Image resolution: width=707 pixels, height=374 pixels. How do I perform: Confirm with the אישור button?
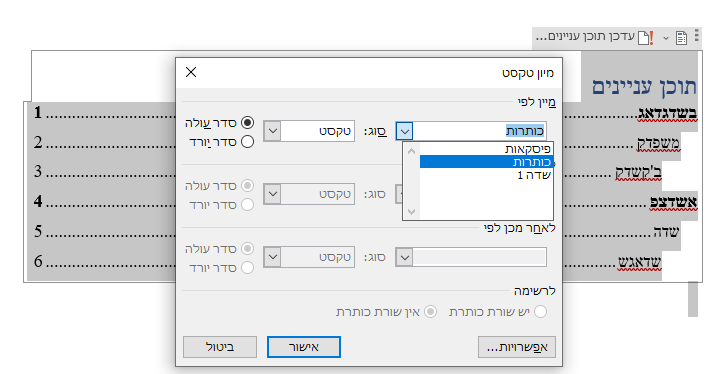pos(304,347)
